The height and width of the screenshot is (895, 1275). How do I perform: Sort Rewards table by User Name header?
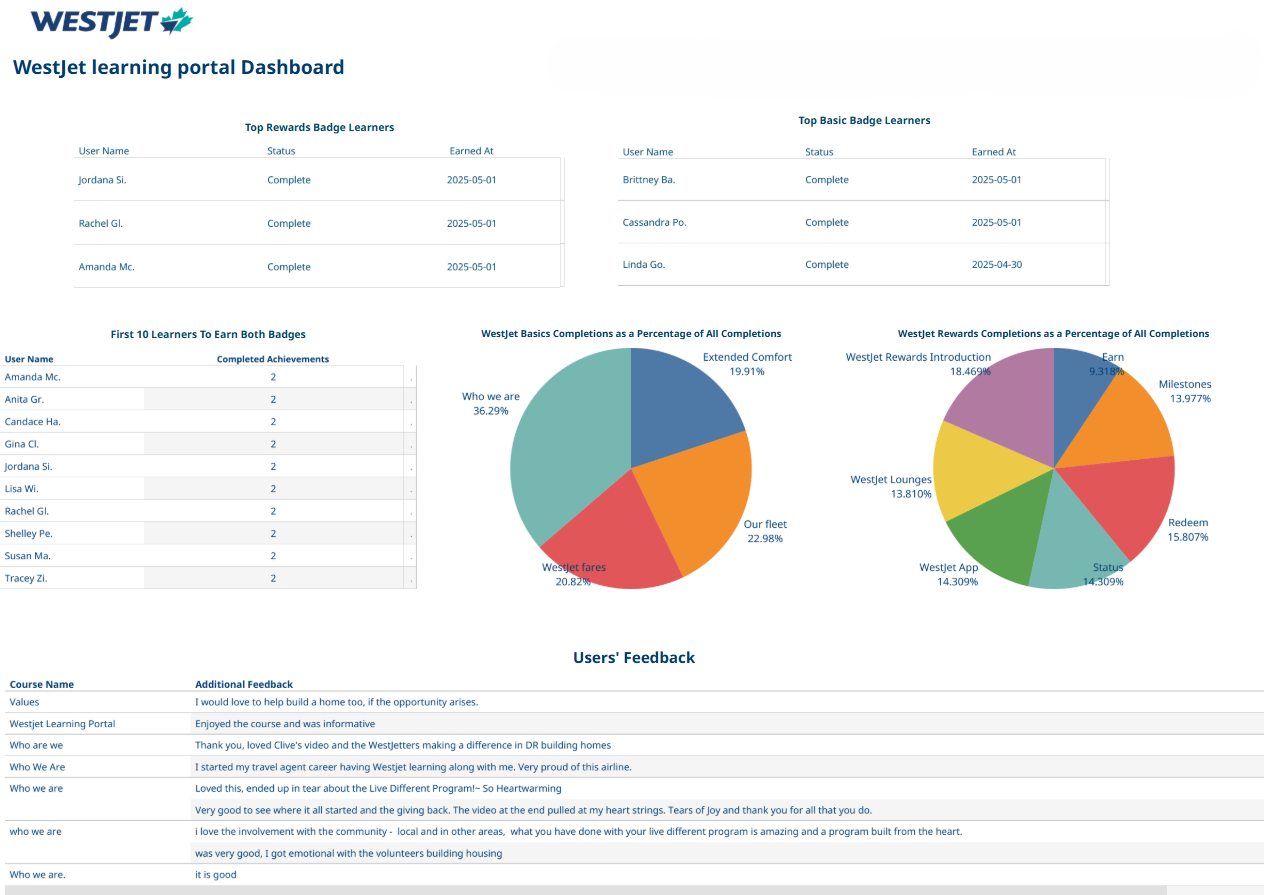(x=104, y=151)
